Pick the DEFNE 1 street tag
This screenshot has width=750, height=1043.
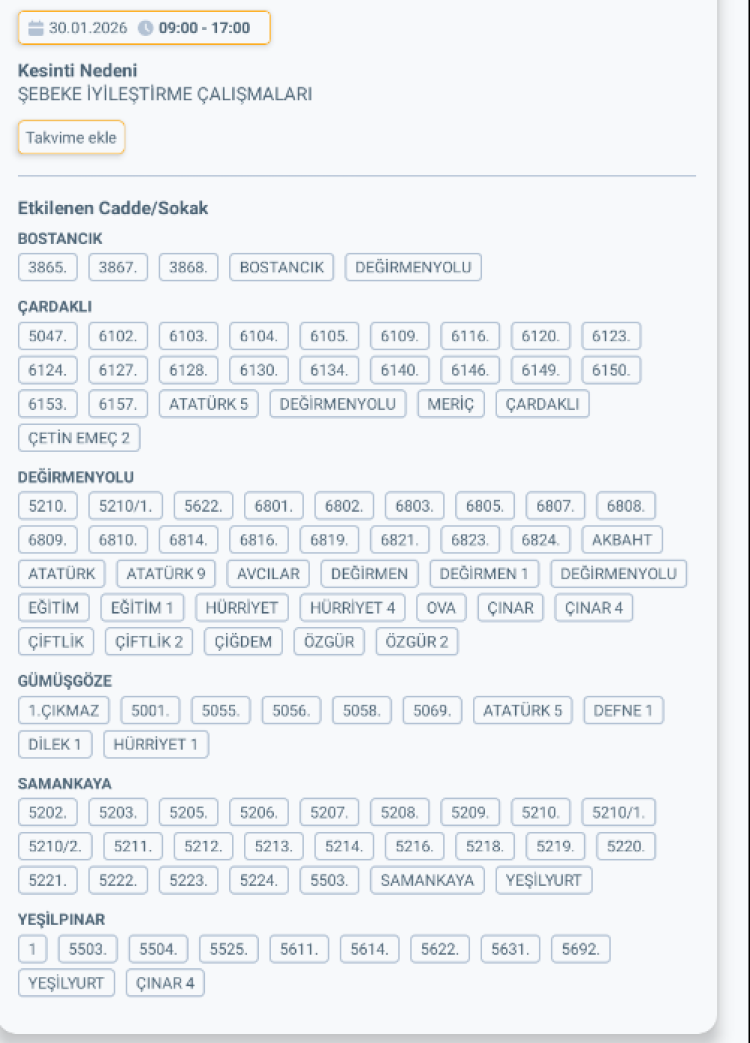pyautogui.click(x=623, y=711)
